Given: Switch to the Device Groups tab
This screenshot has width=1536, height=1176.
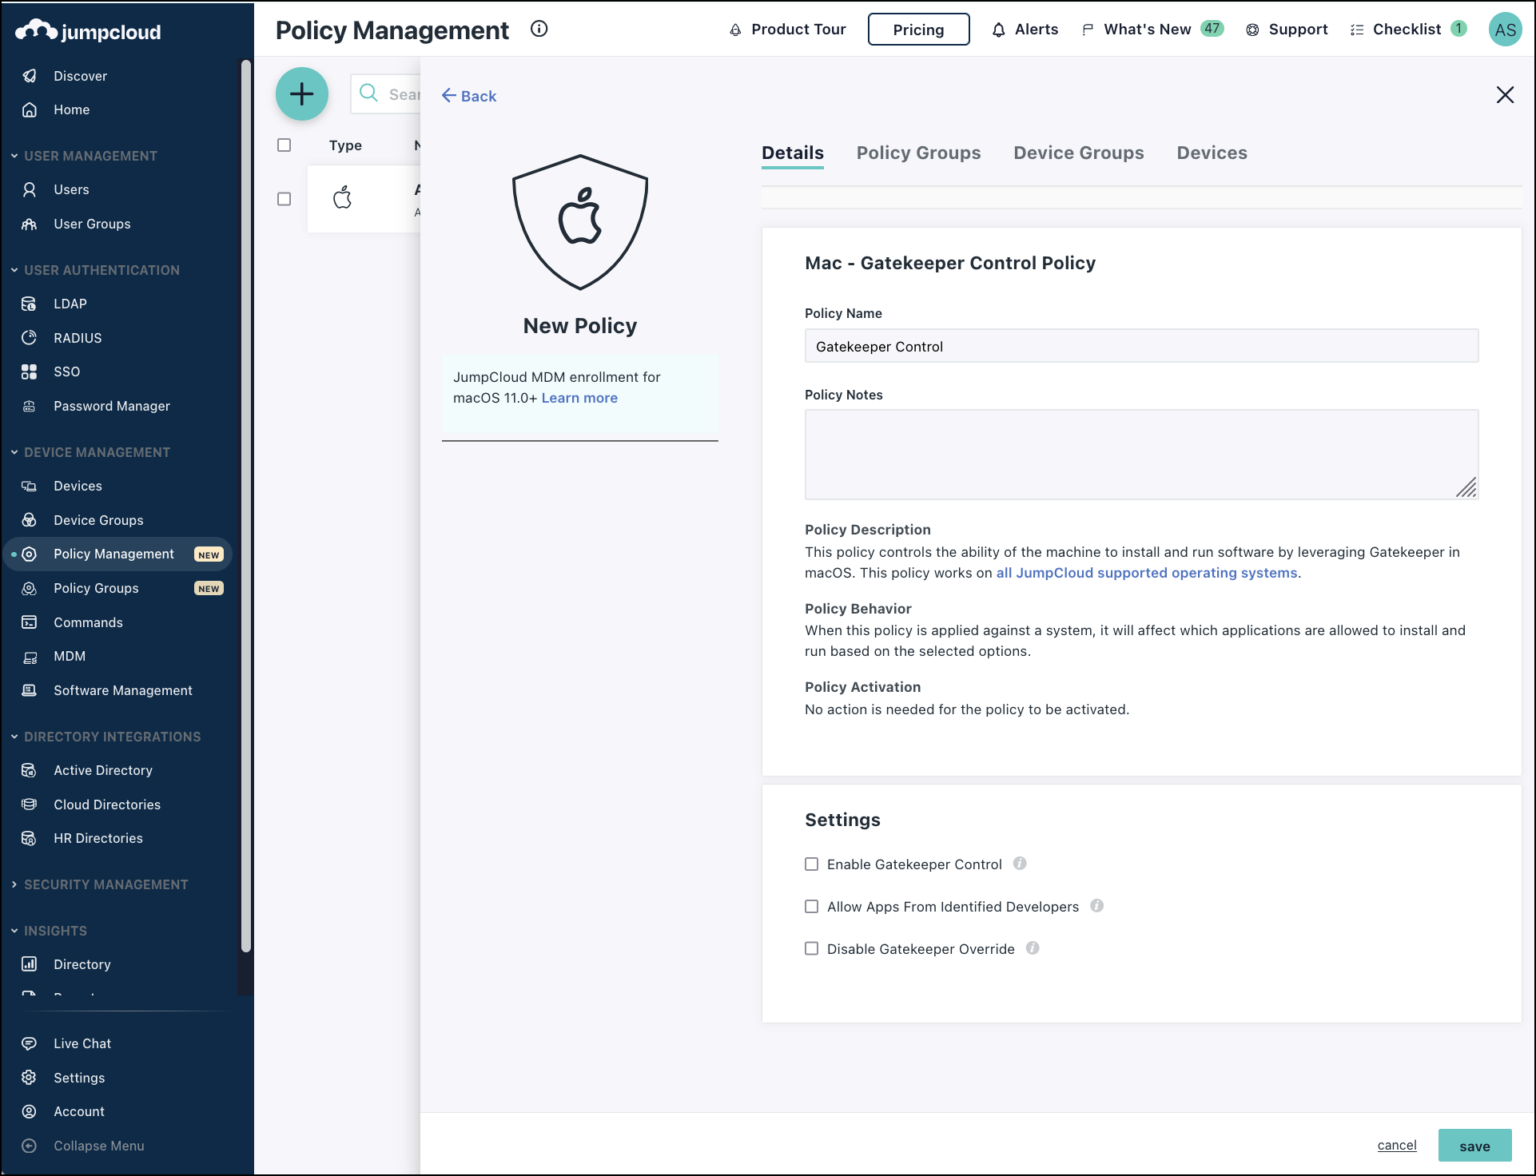Looking at the screenshot, I should [1078, 152].
